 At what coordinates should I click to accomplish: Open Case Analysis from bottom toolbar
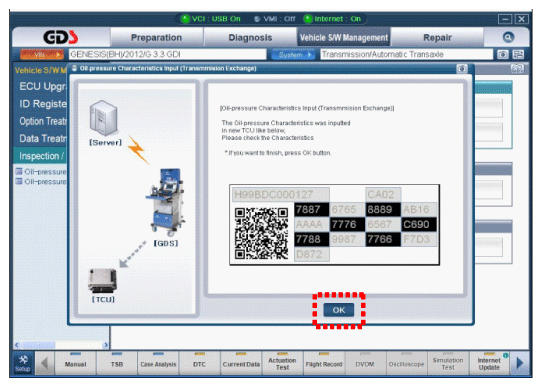pyautogui.click(x=158, y=364)
